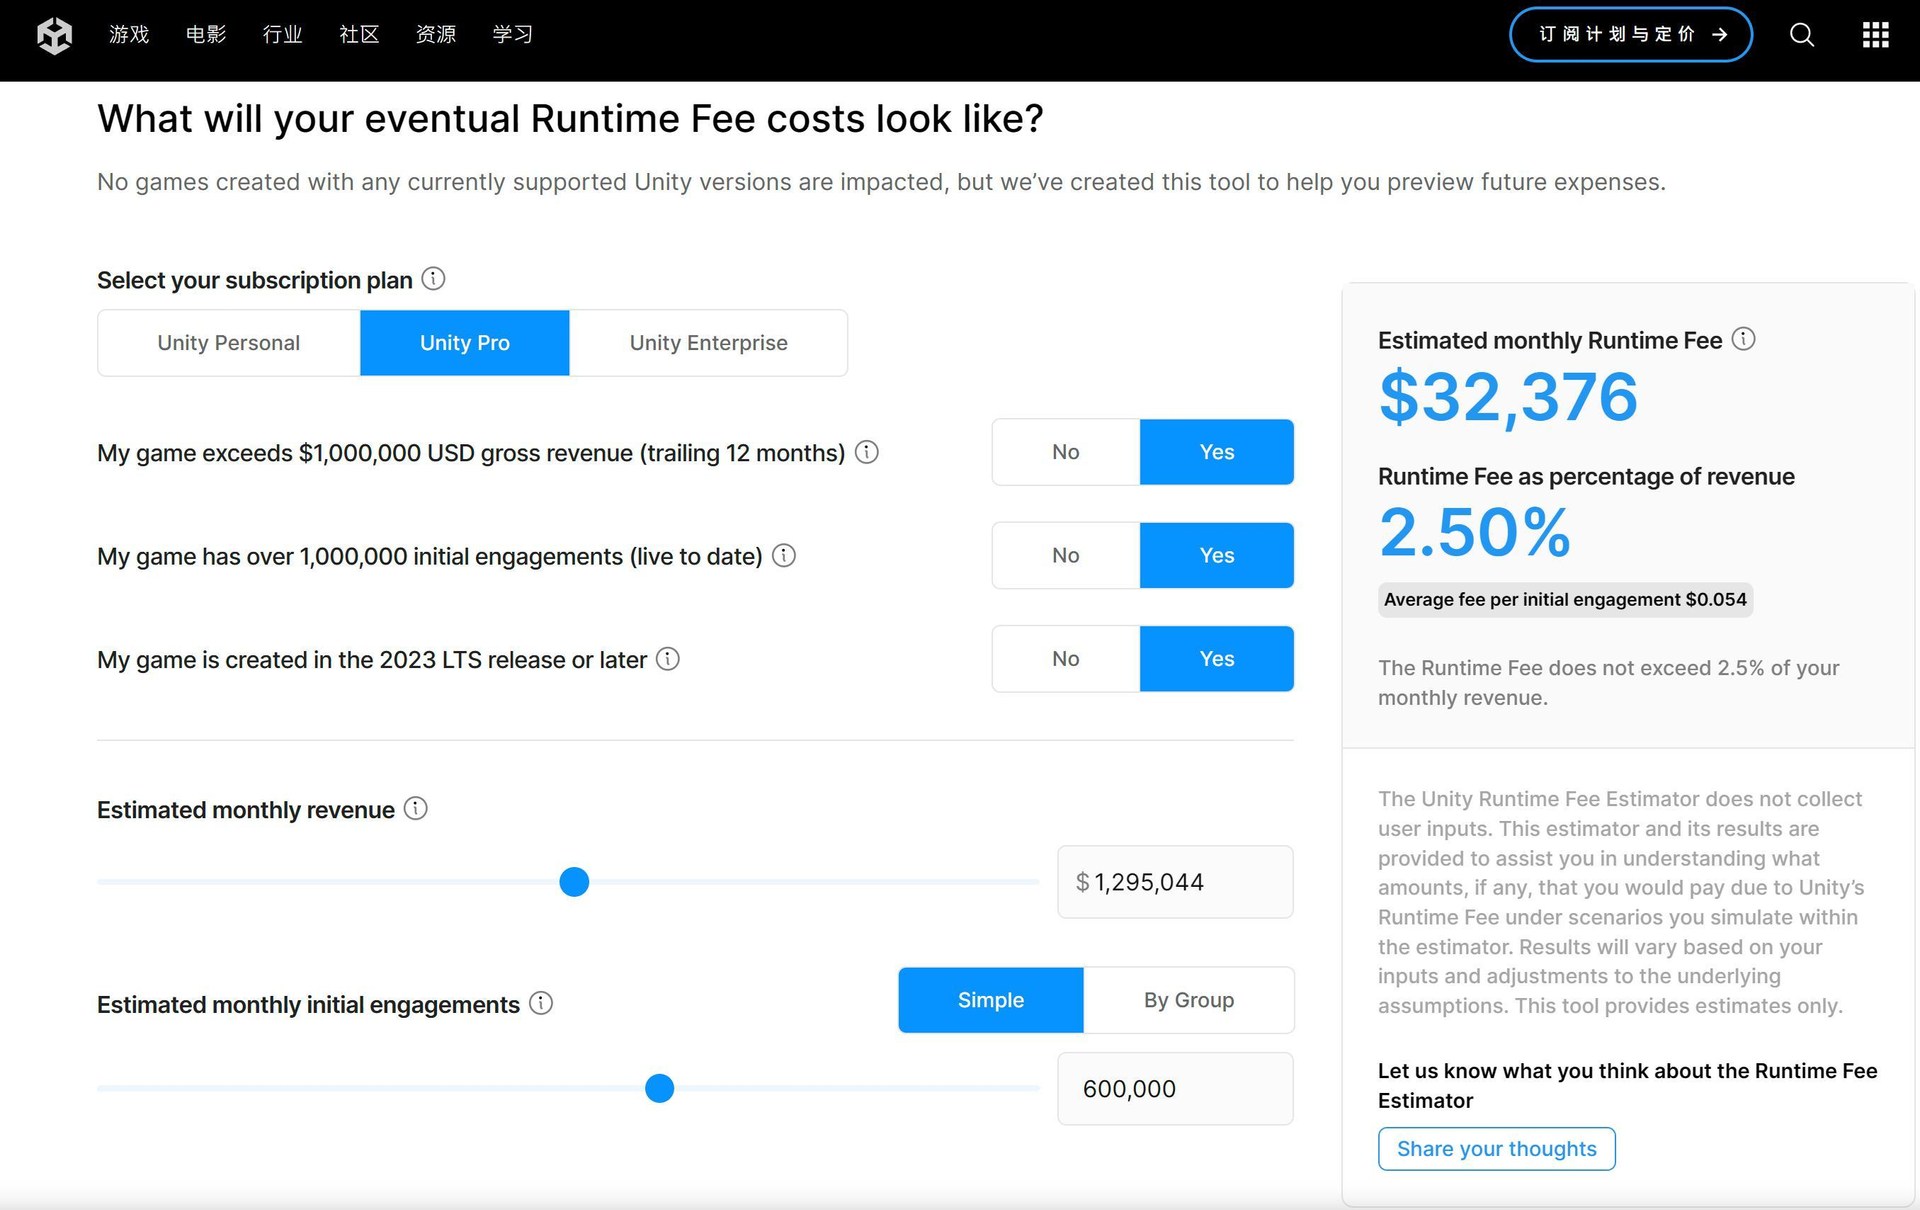Open the search magnifier icon
Image resolution: width=1920 pixels, height=1210 pixels.
1801,35
